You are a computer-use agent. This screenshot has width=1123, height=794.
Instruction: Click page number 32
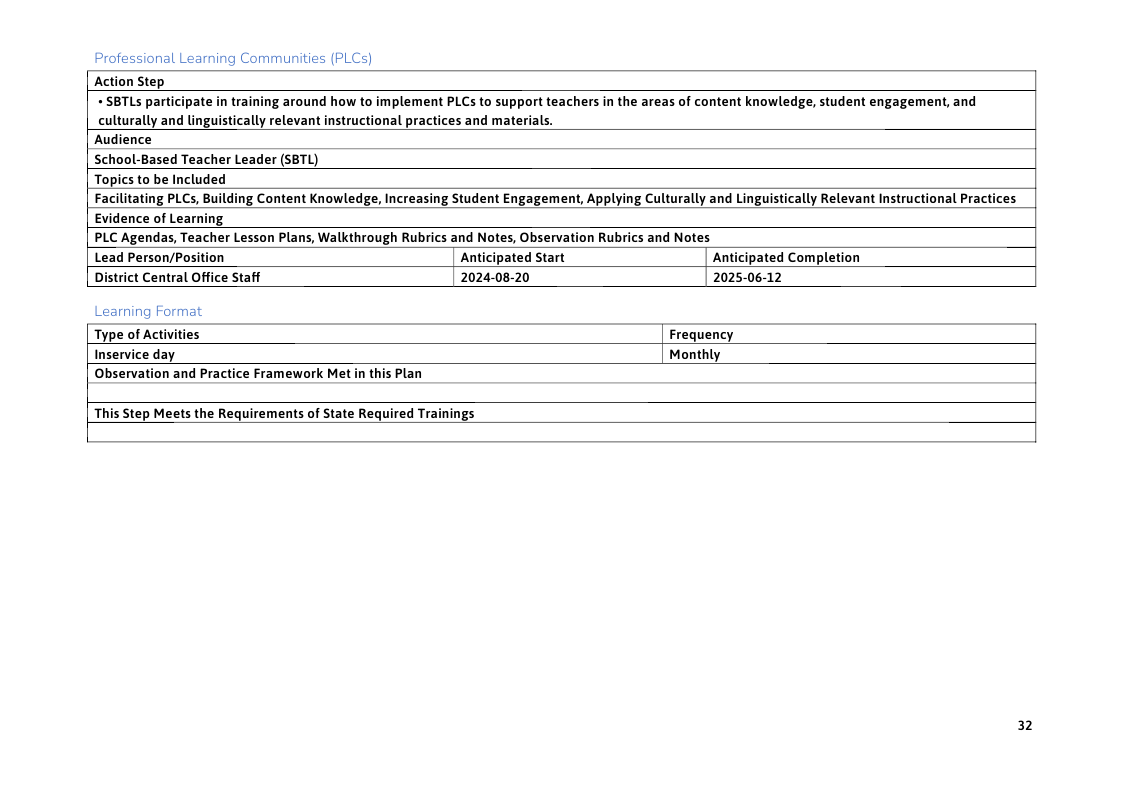click(x=1025, y=725)
